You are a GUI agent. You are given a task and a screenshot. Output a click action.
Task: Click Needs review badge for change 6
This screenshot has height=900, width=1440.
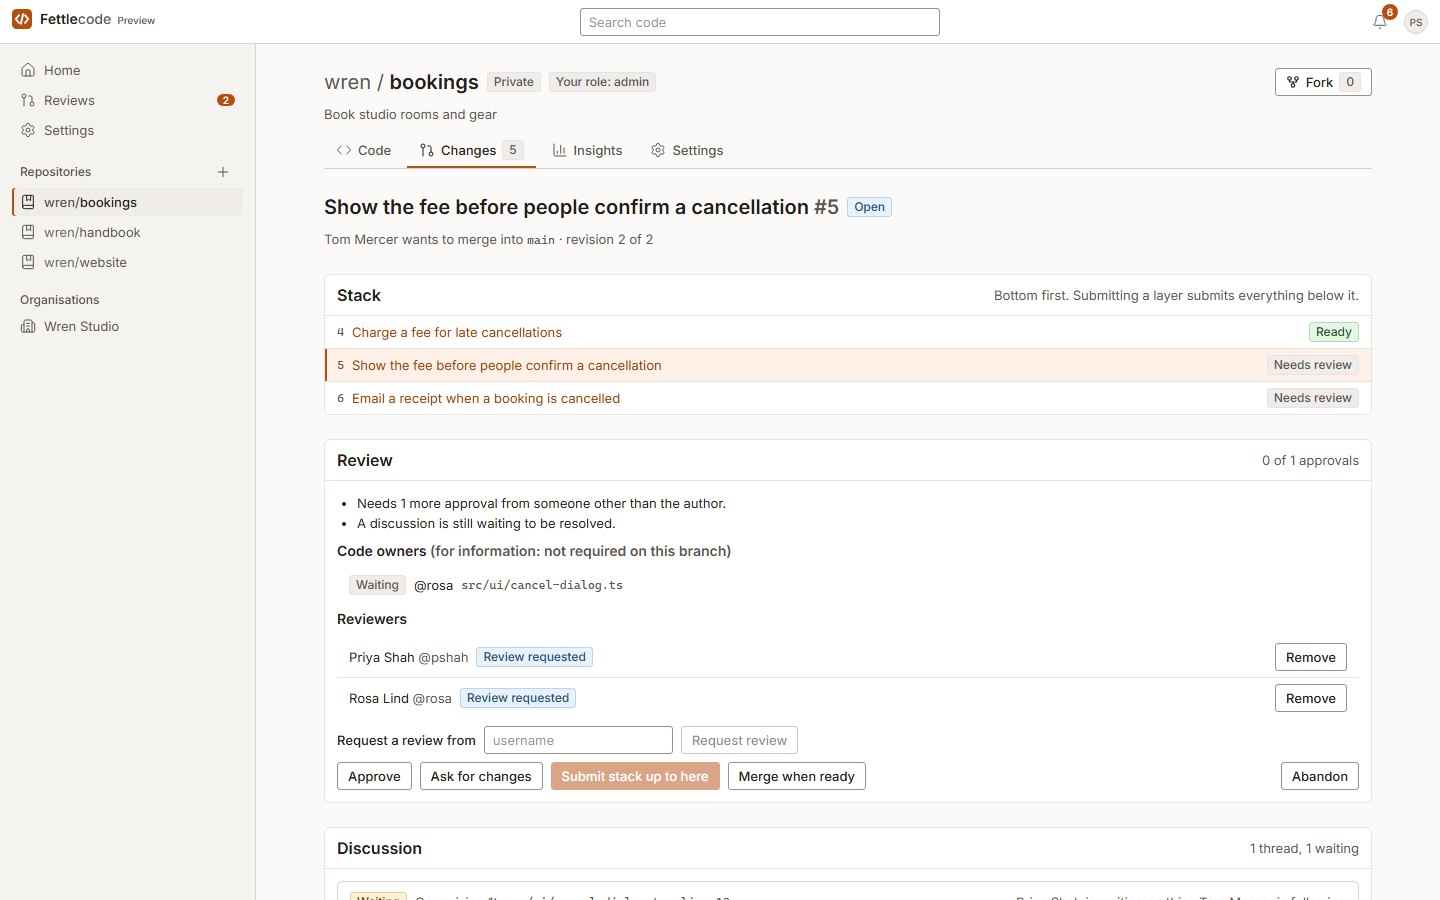[x=1313, y=398]
